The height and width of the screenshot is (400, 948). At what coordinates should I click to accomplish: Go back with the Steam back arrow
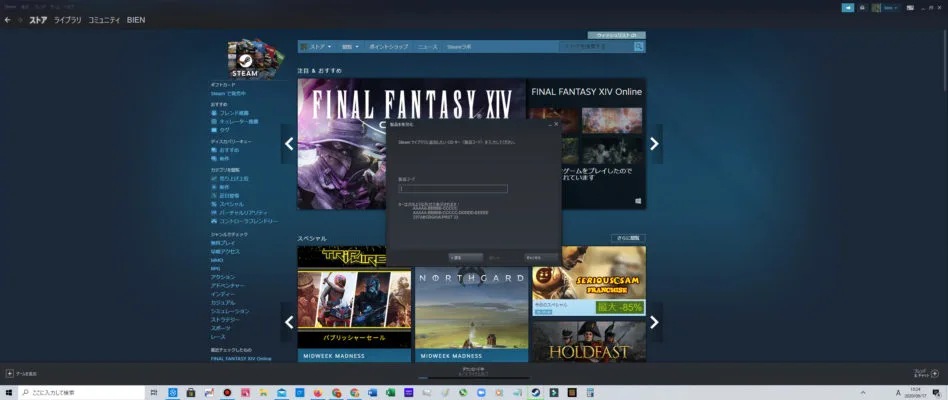pos(7,20)
